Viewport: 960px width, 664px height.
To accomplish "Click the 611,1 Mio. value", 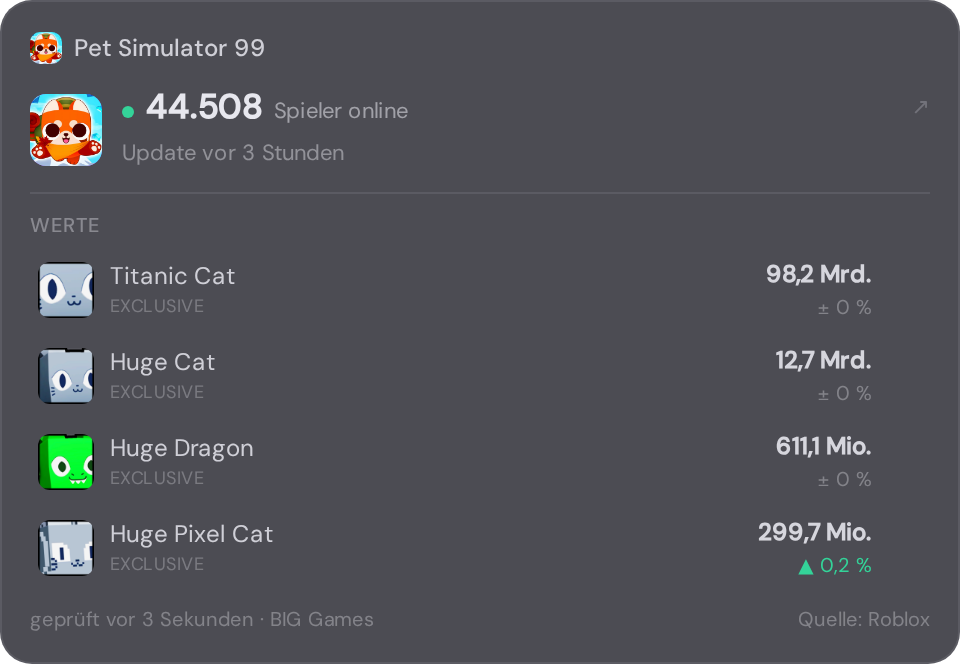I will (823, 446).
